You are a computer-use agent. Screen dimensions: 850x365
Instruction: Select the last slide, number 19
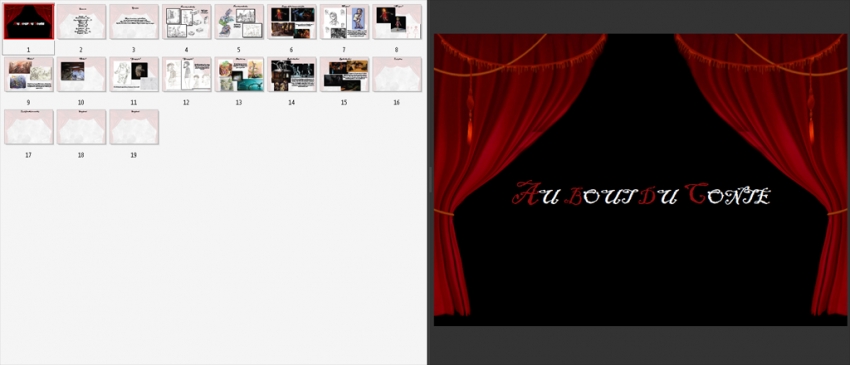pyautogui.click(x=134, y=127)
